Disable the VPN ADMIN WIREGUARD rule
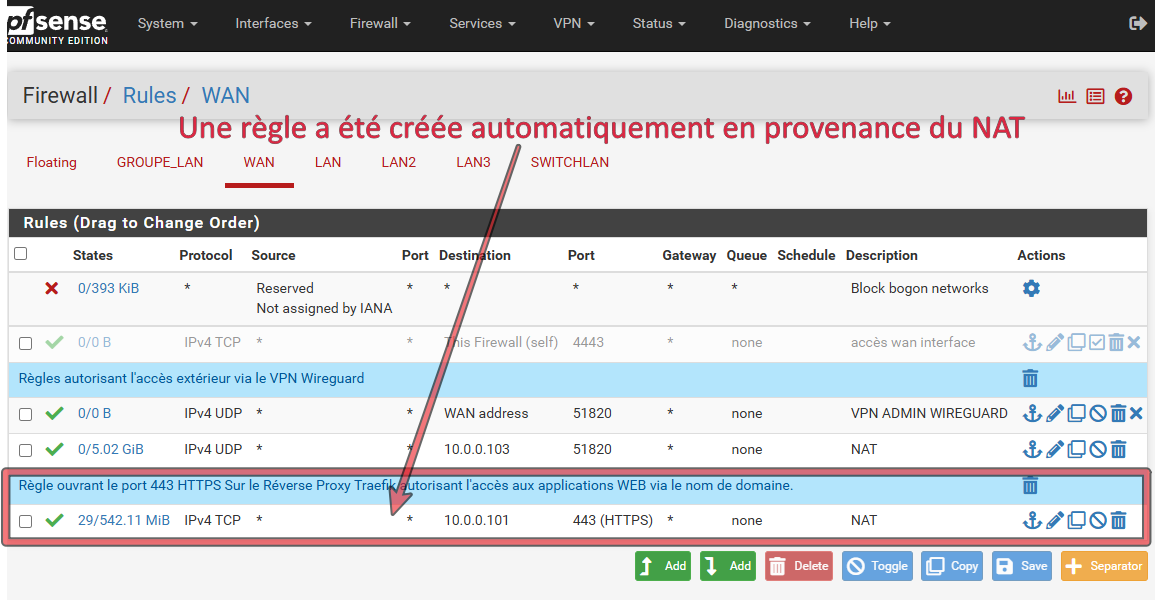Image resolution: width=1155 pixels, height=600 pixels. 1097,413
